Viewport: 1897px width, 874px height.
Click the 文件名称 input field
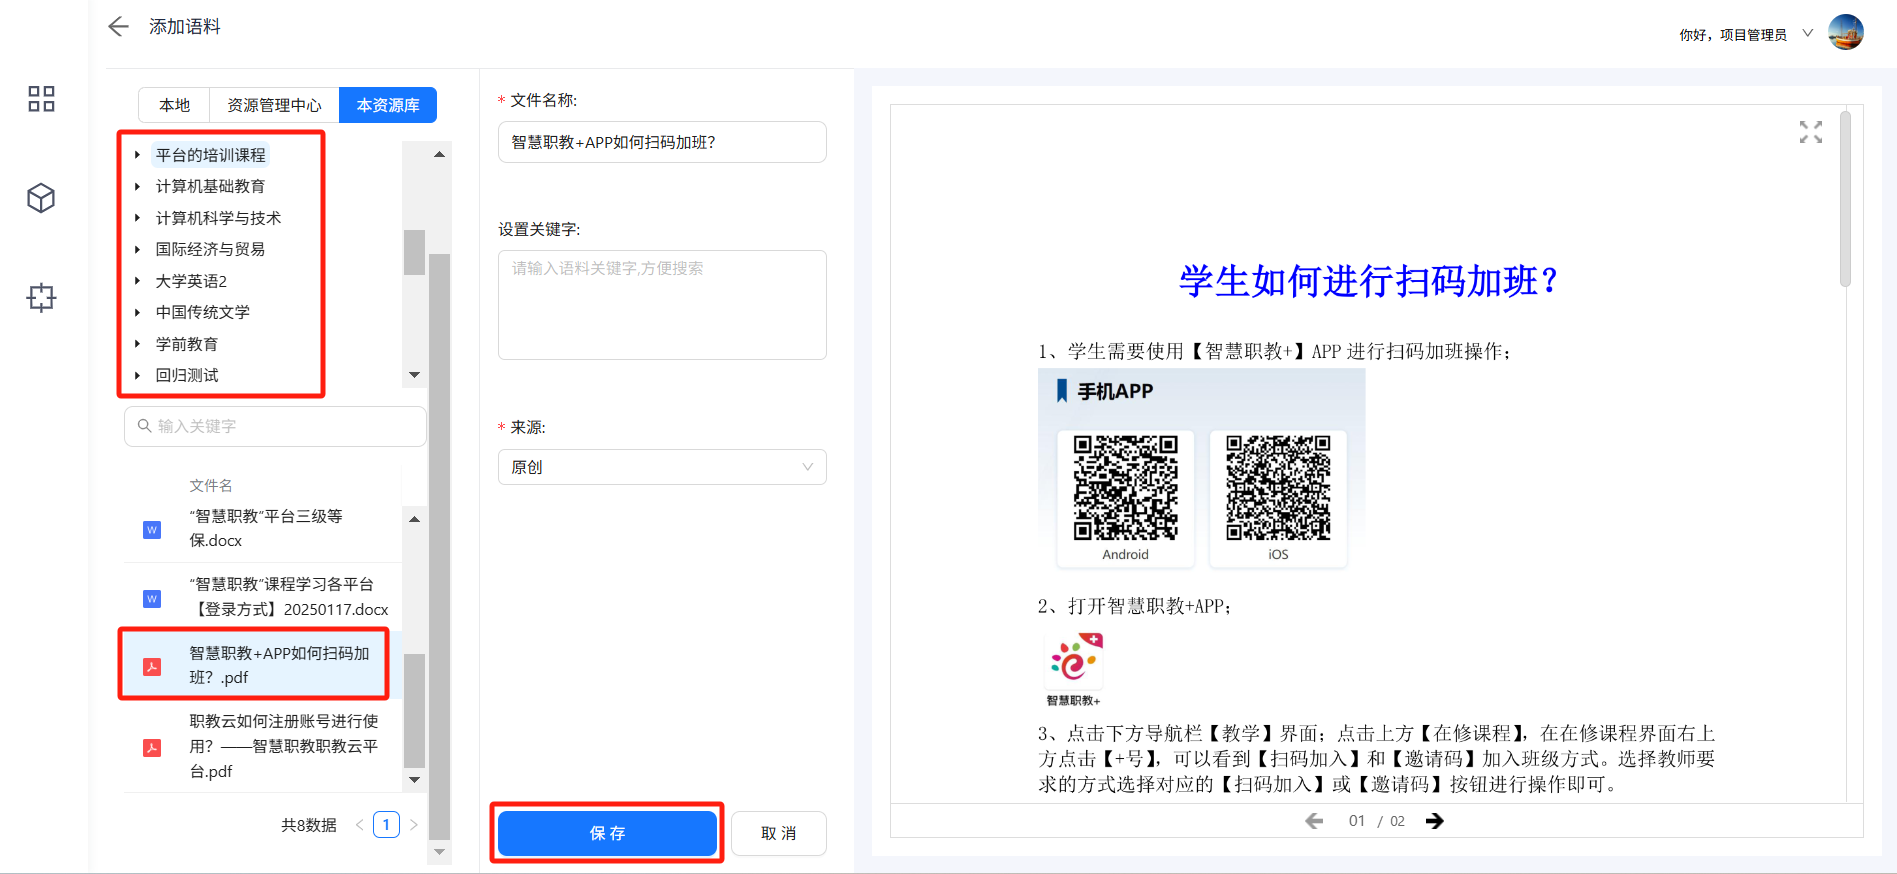[662, 142]
